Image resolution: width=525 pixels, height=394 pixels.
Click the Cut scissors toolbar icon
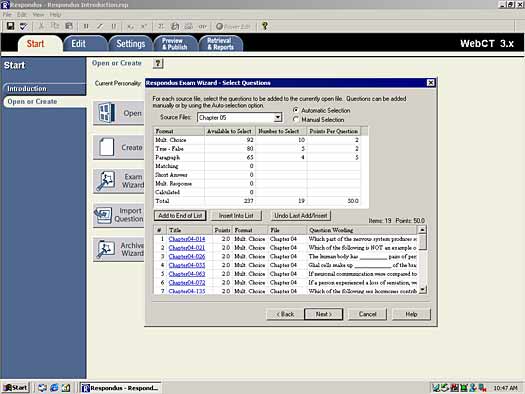point(42,26)
